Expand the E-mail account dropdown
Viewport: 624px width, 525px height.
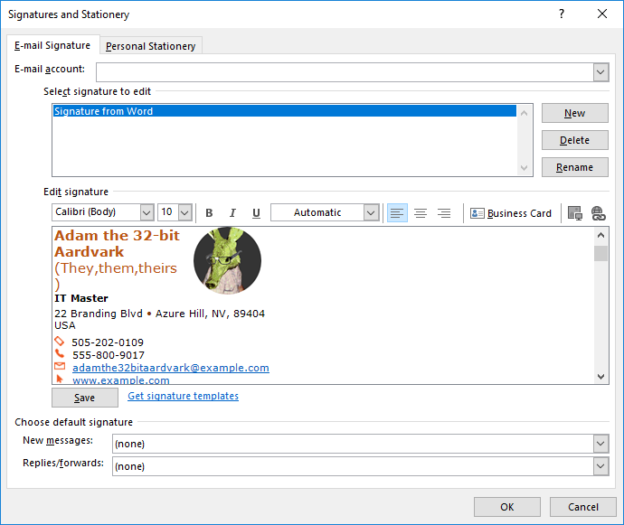coord(600,72)
